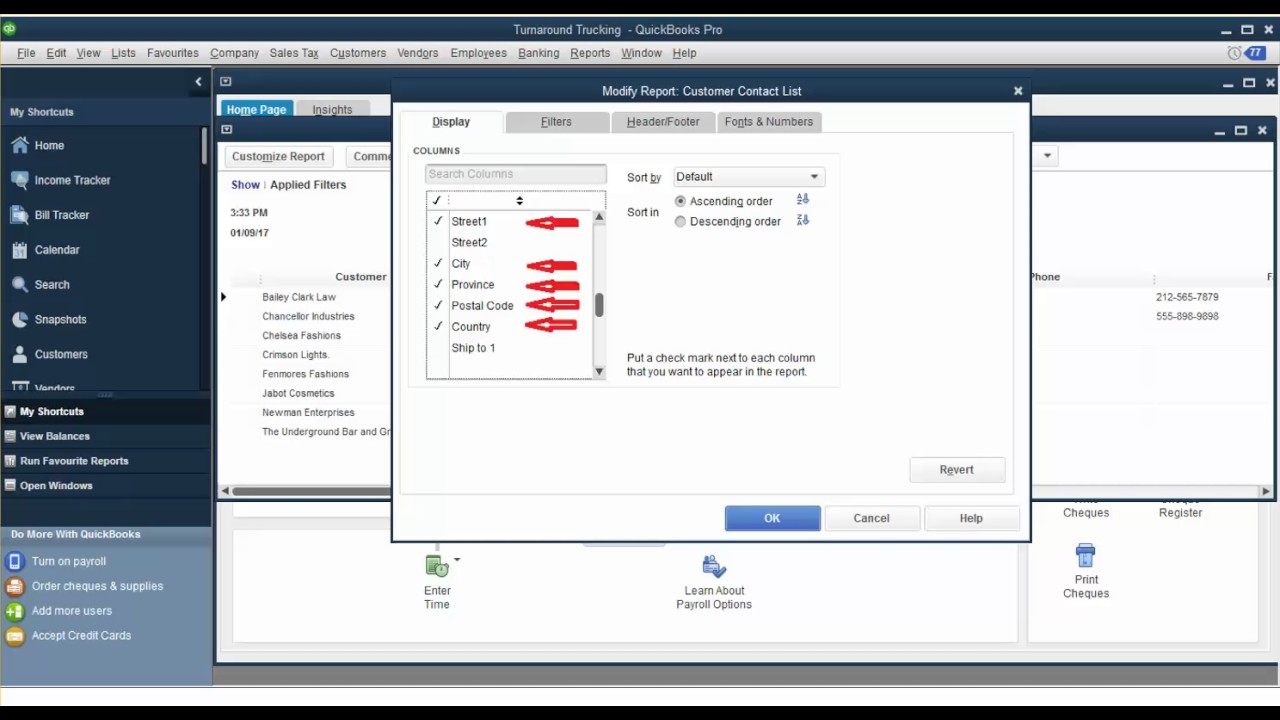Uncheck the City column

tap(438, 263)
